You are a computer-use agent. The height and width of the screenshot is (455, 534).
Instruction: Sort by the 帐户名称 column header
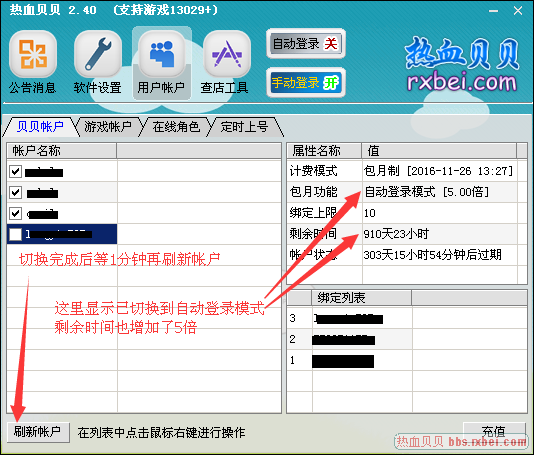62,151
